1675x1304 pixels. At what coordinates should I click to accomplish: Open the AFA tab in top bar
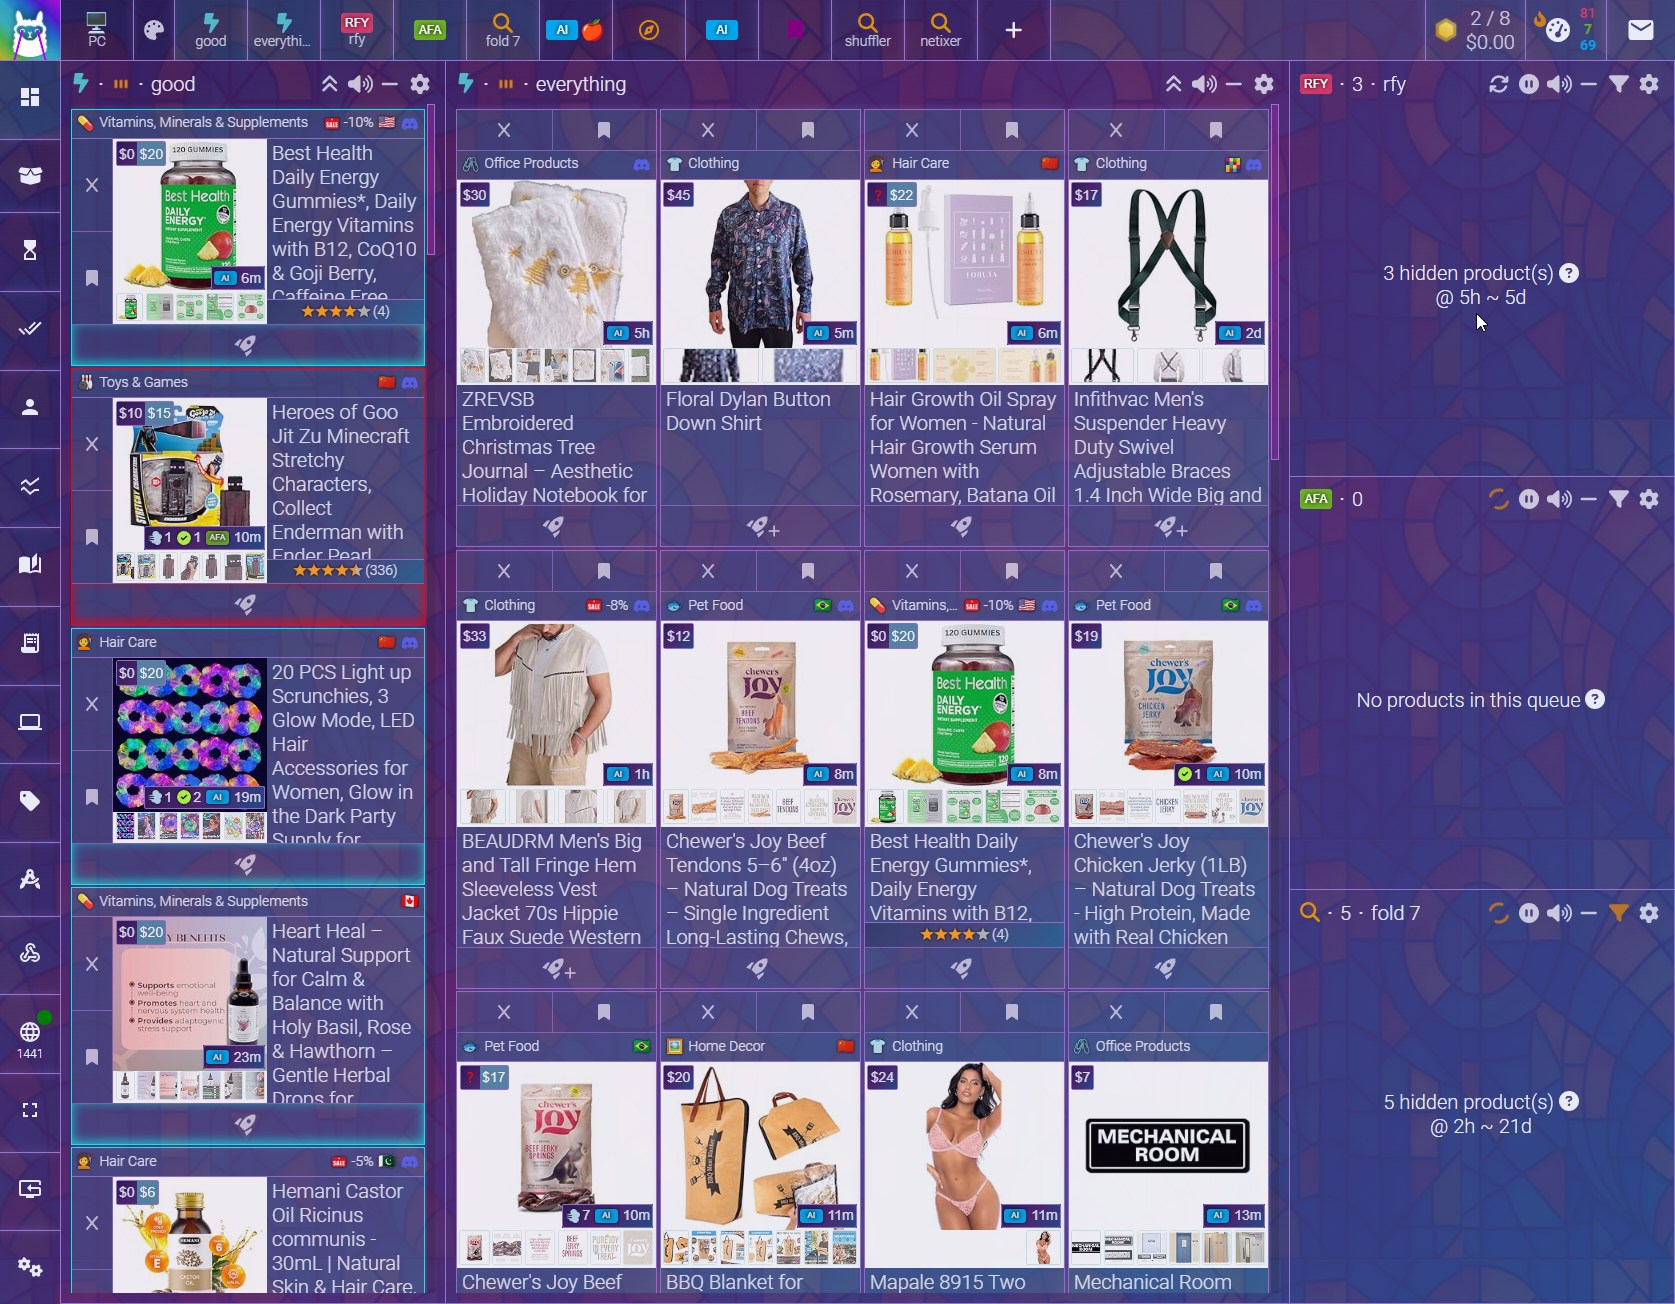click(430, 30)
